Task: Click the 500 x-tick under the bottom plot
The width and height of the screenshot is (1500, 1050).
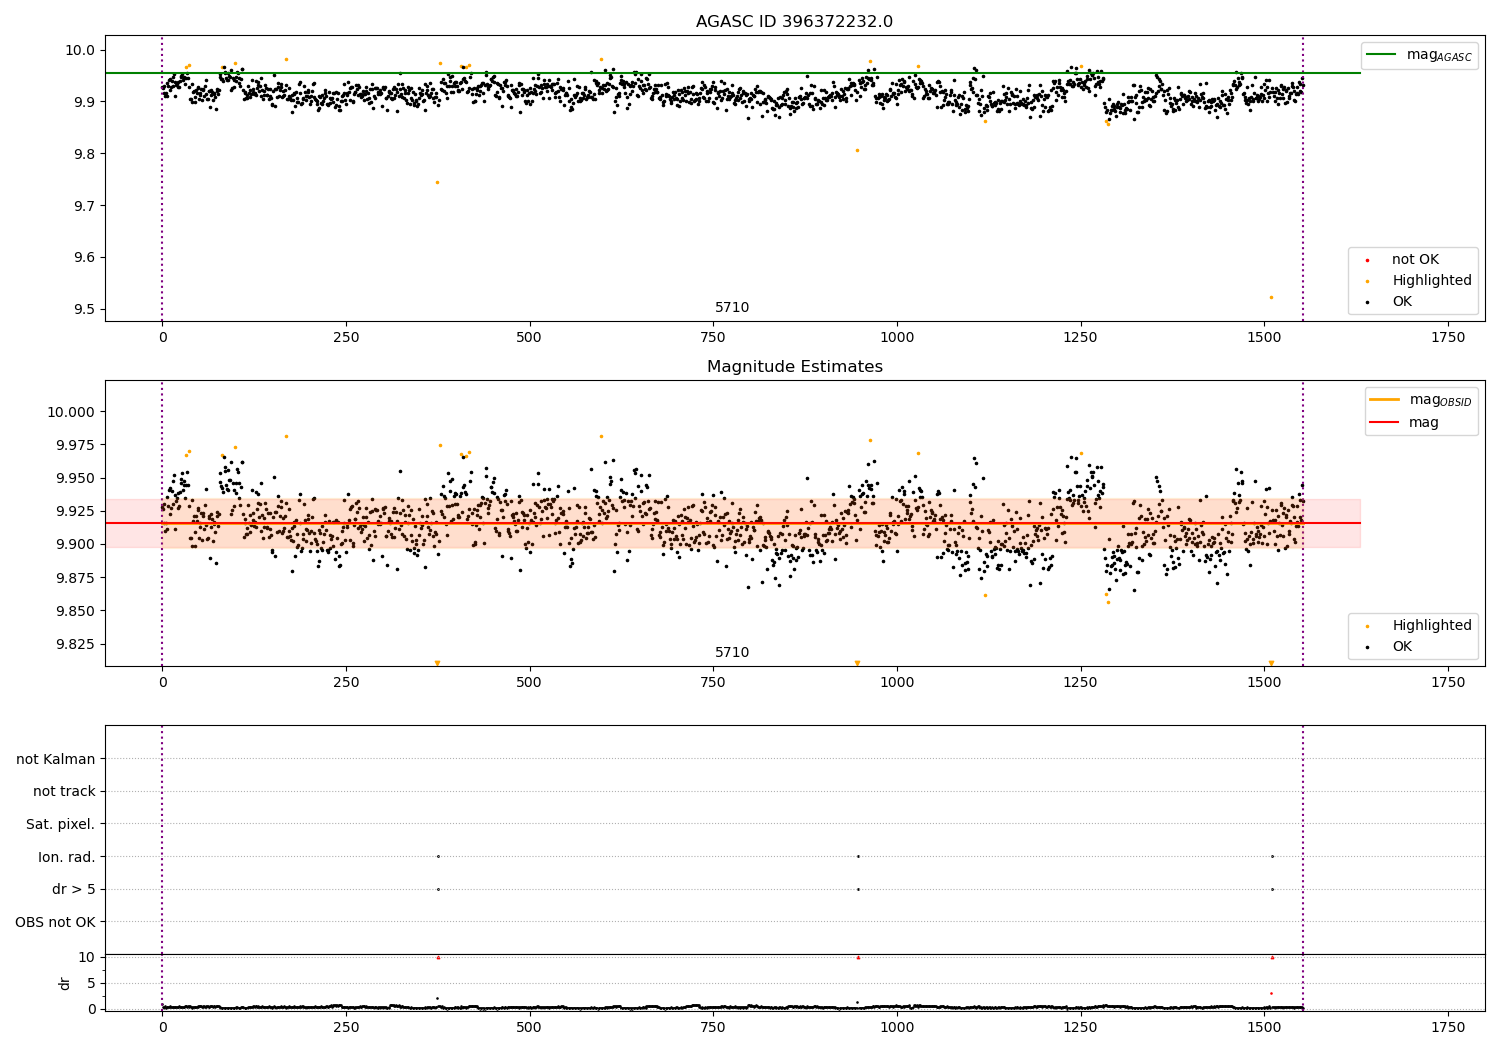Action: click(529, 1027)
